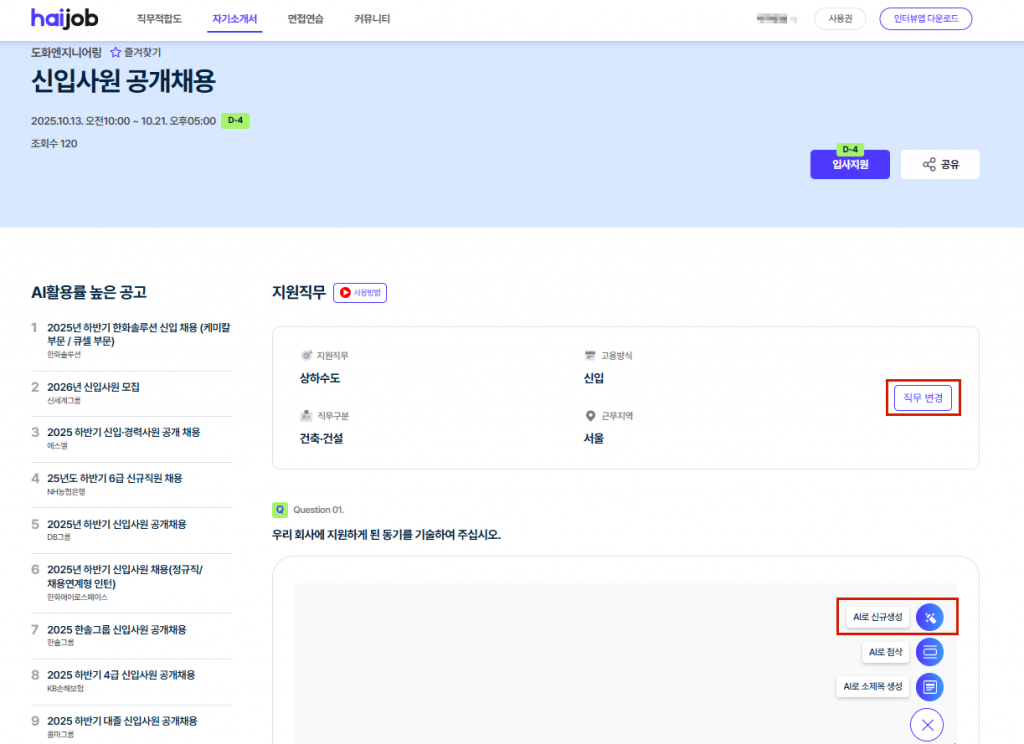
Task: Open the 사용방법 video guide badge
Action: [x=360, y=293]
